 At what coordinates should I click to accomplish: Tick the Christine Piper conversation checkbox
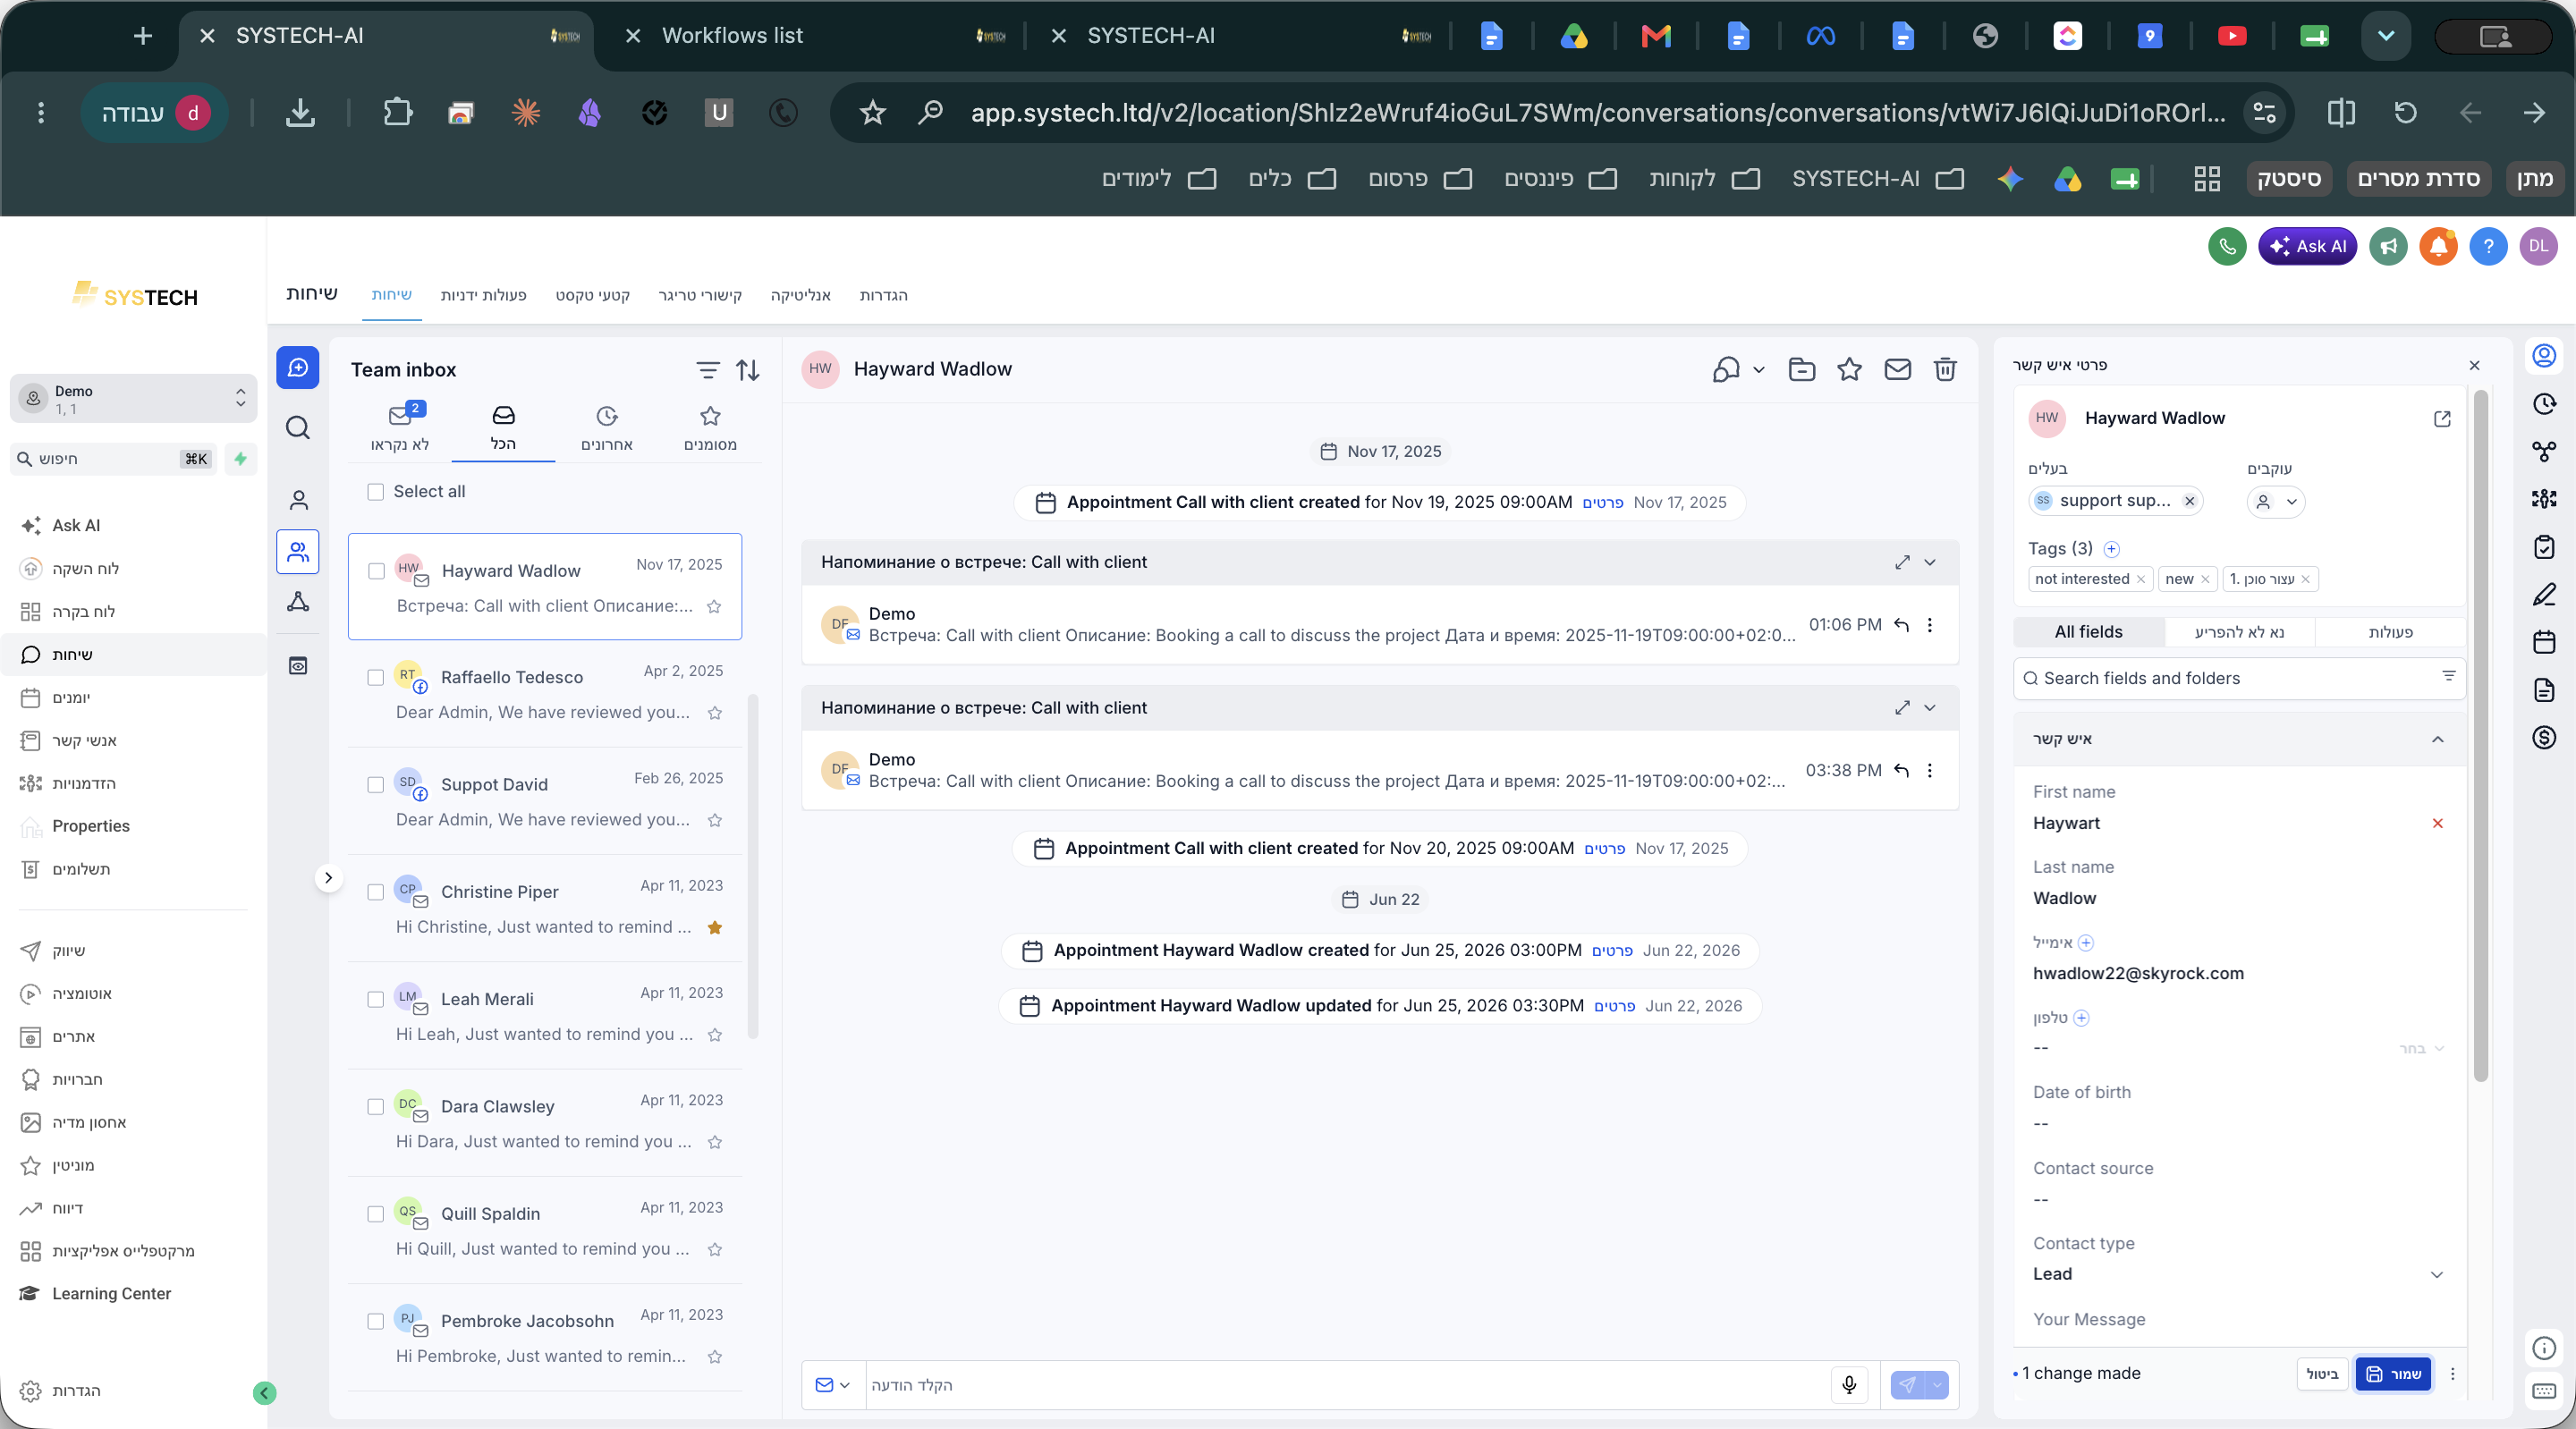(375, 892)
